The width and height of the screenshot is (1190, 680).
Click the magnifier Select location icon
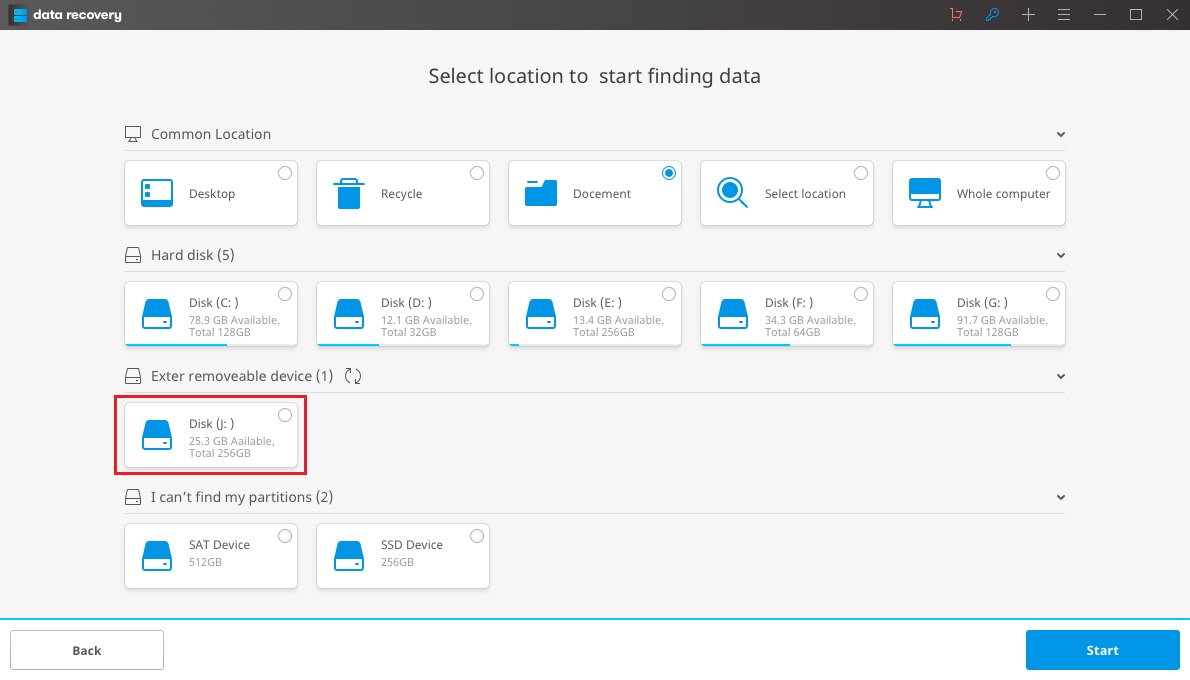pos(732,193)
